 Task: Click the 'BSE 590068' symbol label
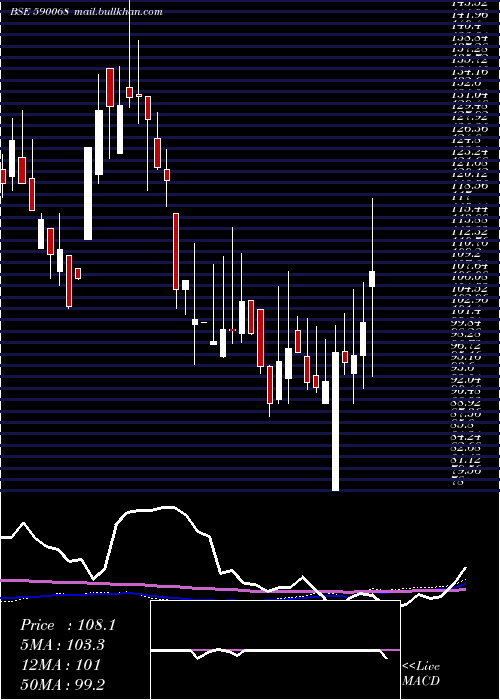coord(39,12)
